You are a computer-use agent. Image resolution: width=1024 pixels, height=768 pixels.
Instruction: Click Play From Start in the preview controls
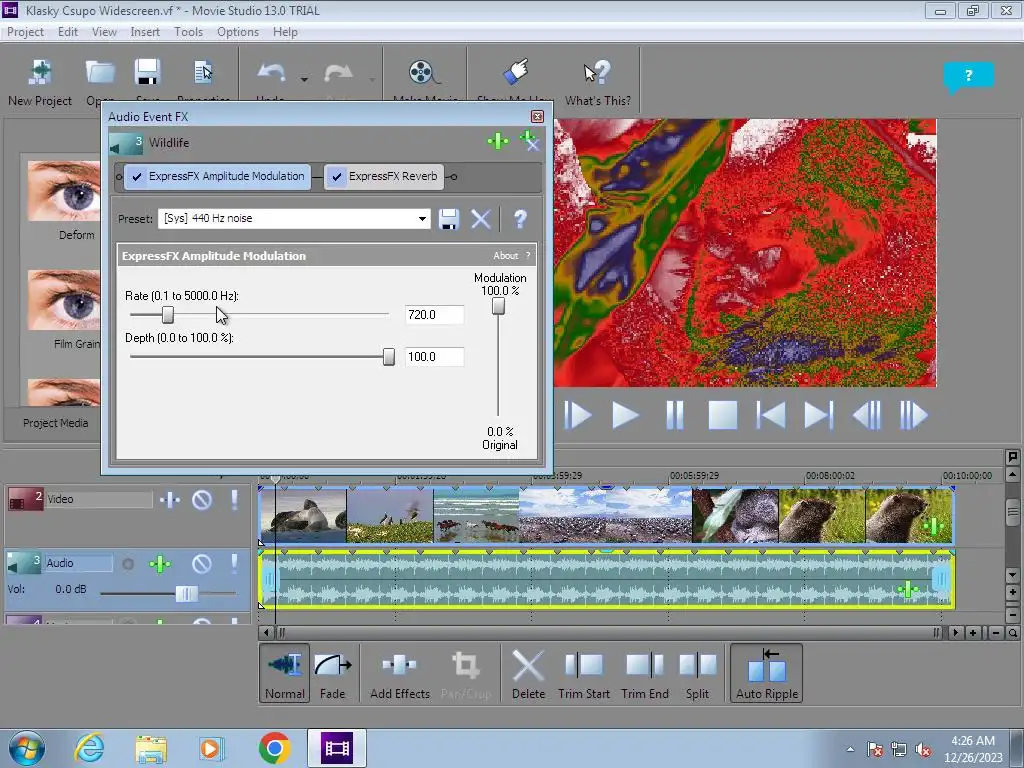tap(578, 415)
